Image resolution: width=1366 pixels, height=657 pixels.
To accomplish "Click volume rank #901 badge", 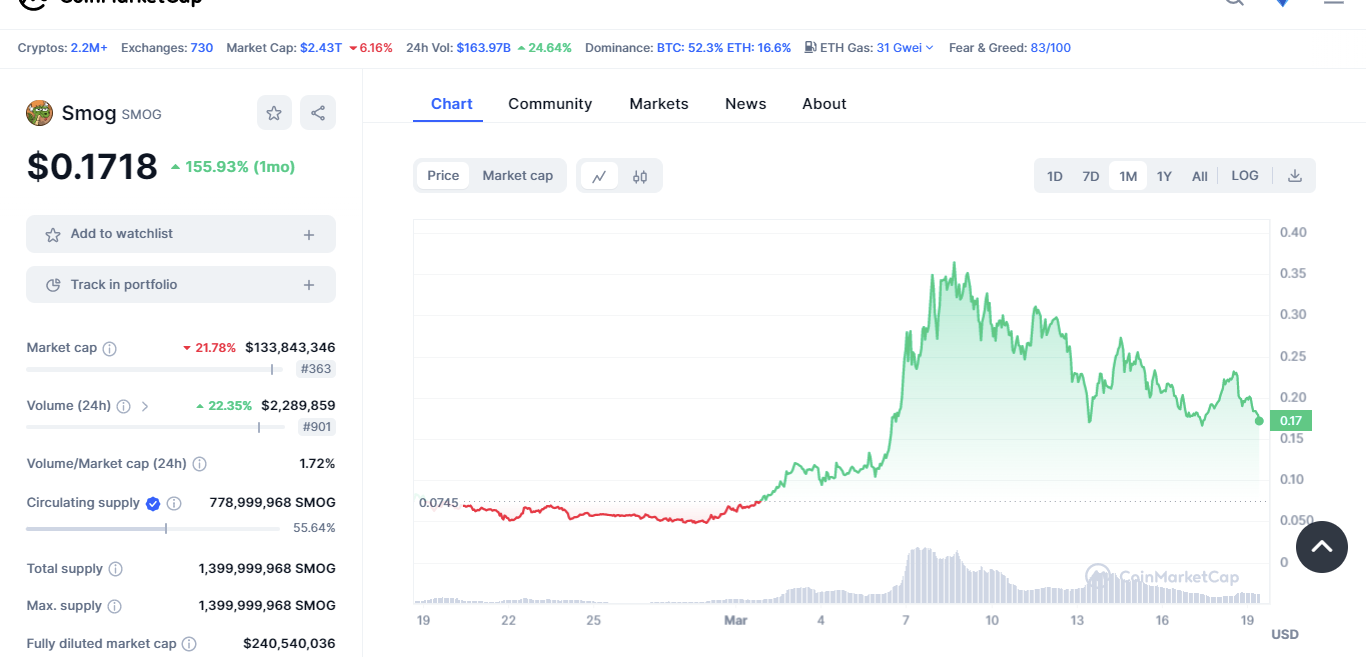I will click(316, 427).
